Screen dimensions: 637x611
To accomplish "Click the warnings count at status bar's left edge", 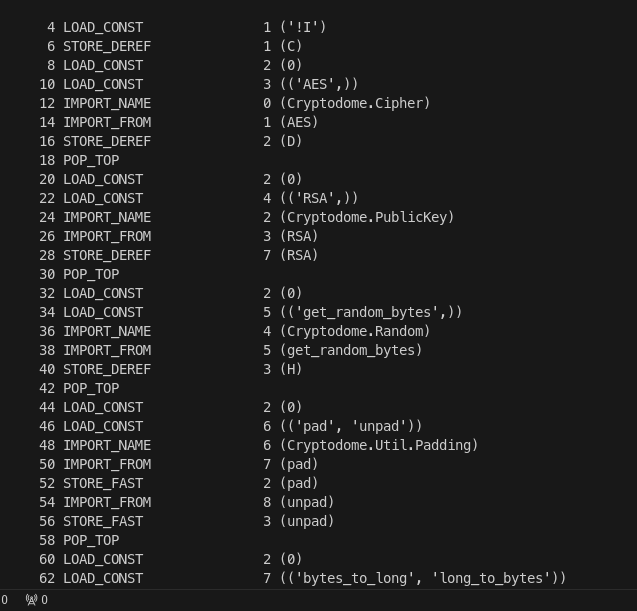I will pyautogui.click(x=4, y=600).
